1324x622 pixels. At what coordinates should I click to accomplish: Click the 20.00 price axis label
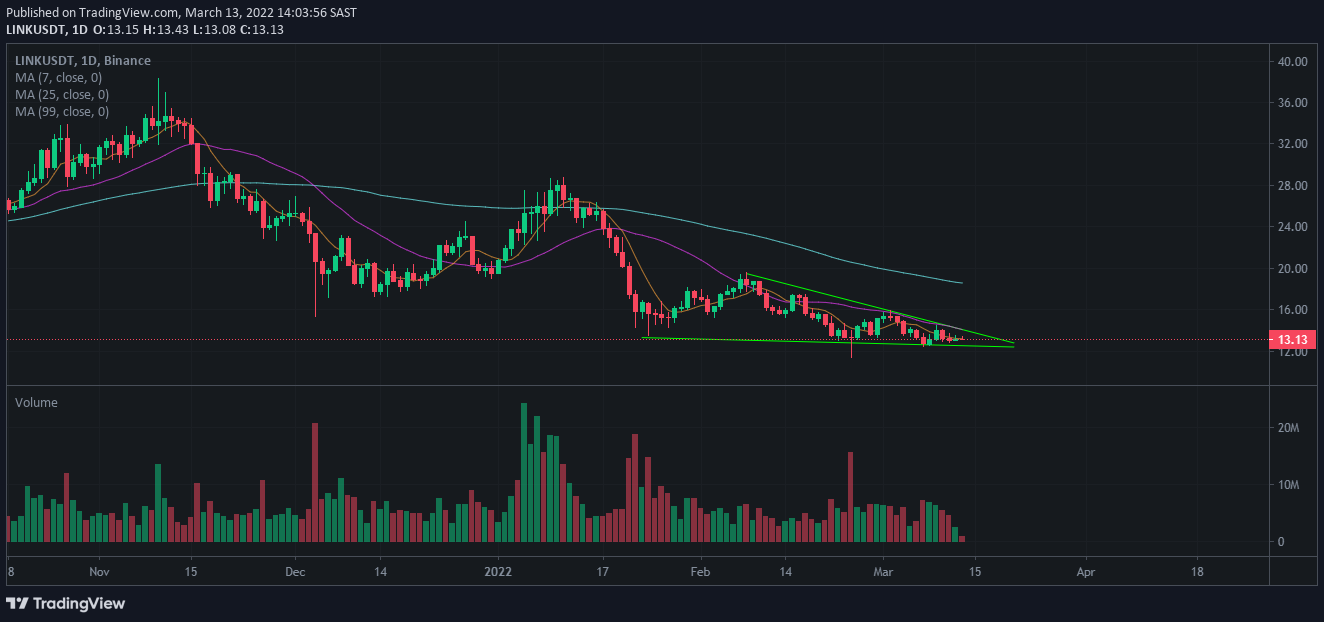pyautogui.click(x=1293, y=269)
